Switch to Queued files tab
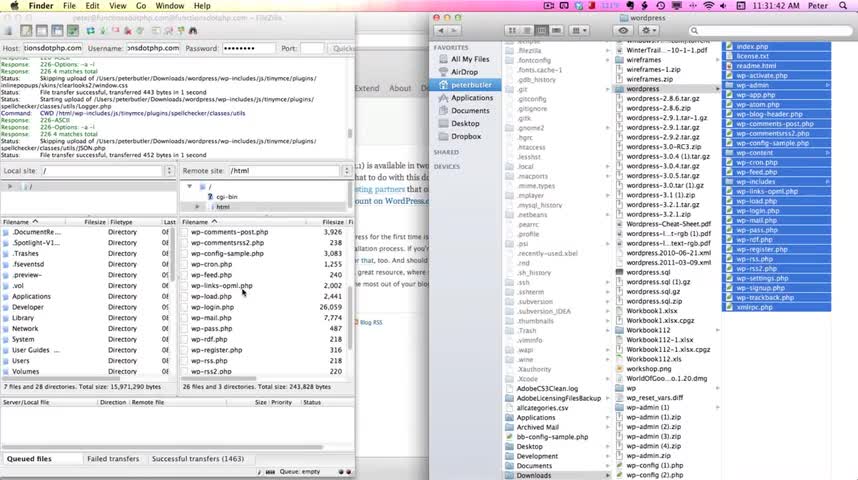Viewport: 858px width, 480px height. [x=29, y=459]
